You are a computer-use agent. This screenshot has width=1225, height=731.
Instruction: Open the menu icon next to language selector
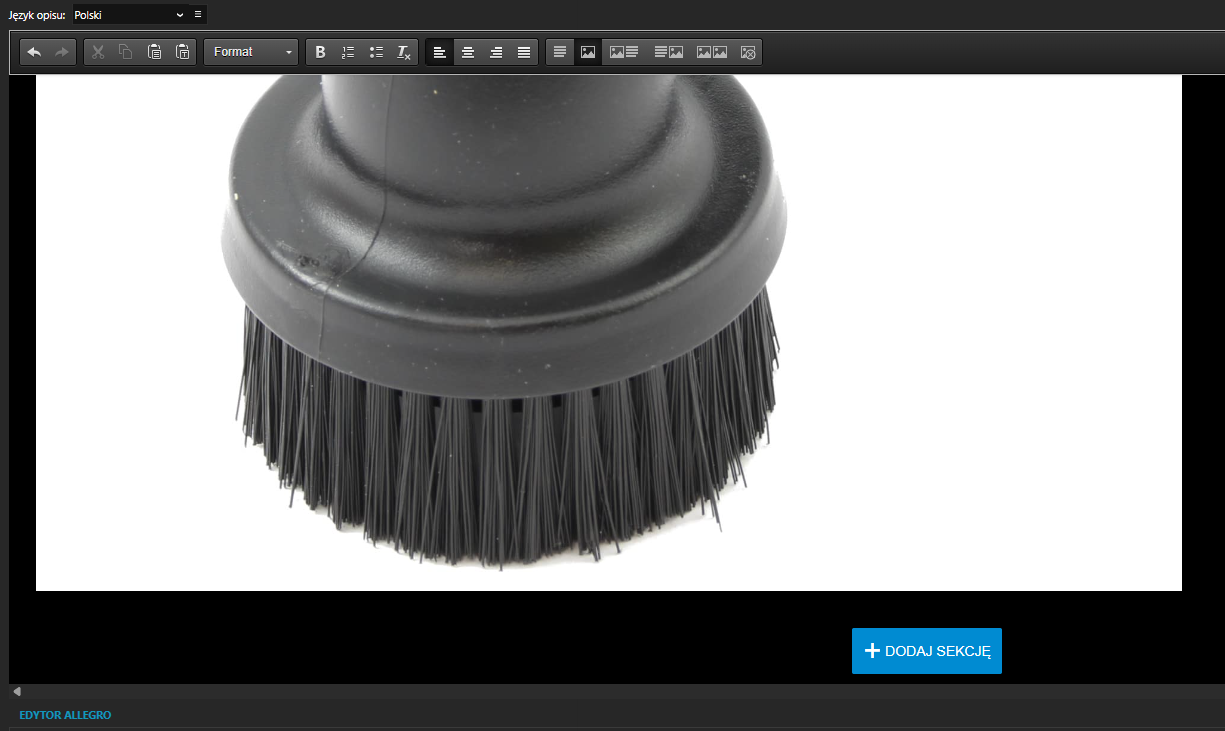pos(198,15)
